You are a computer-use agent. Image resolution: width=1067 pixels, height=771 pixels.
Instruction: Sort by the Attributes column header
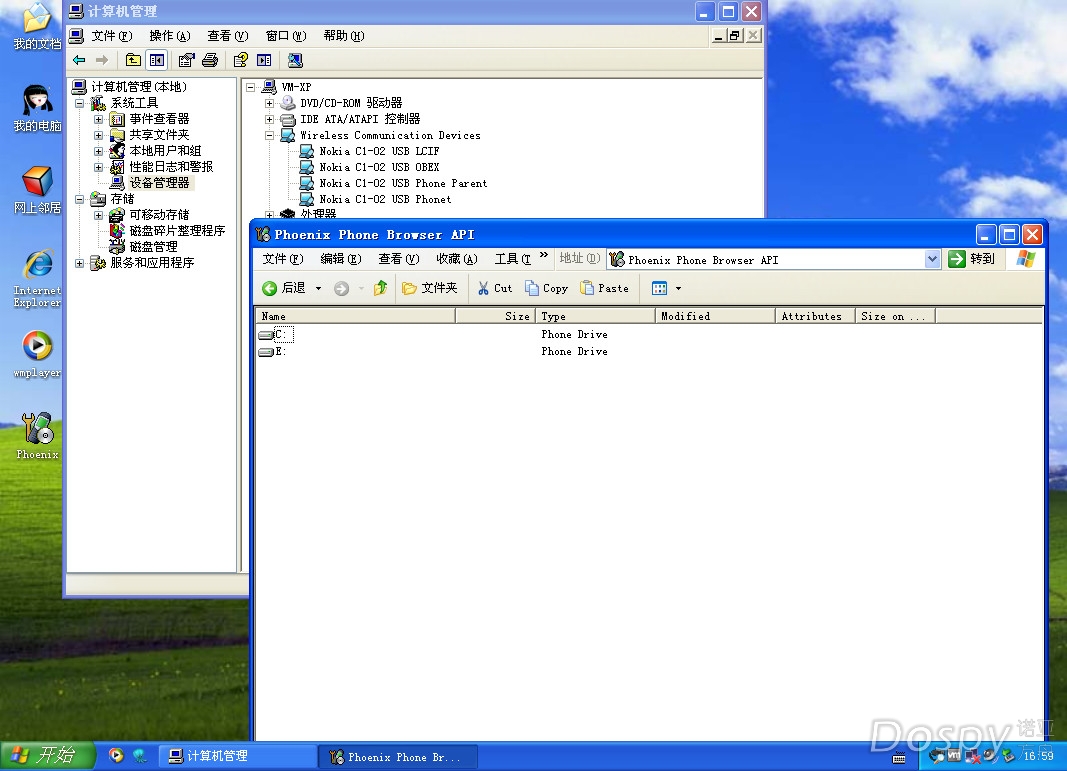pos(815,316)
